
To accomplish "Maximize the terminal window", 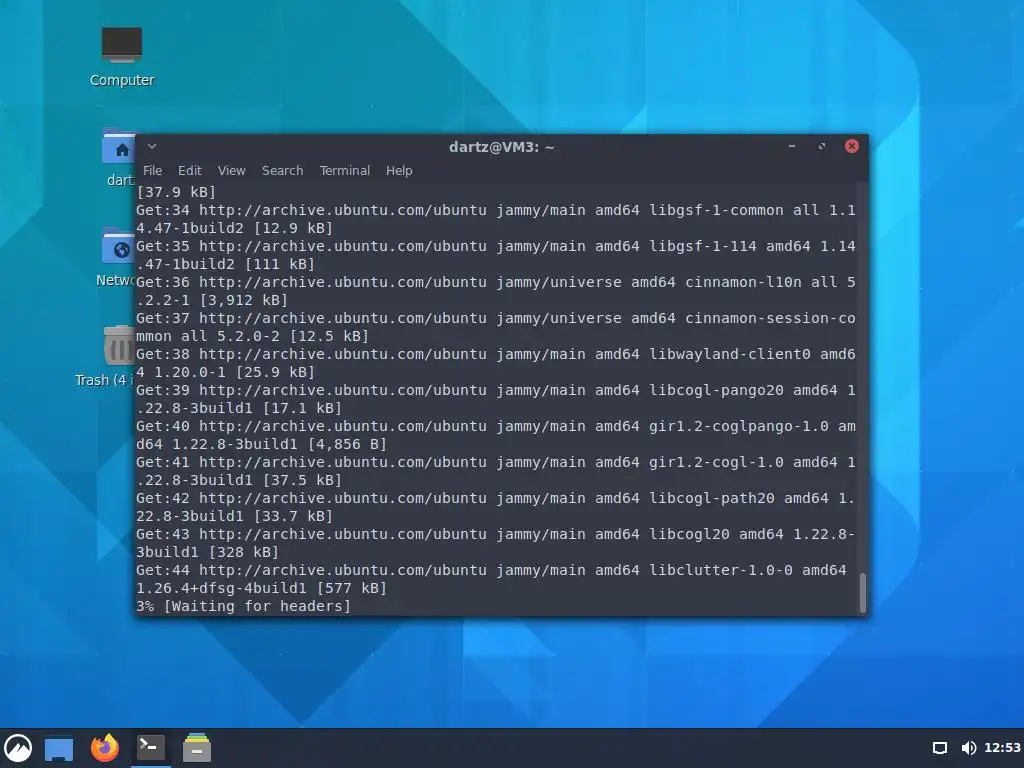I will point(822,146).
